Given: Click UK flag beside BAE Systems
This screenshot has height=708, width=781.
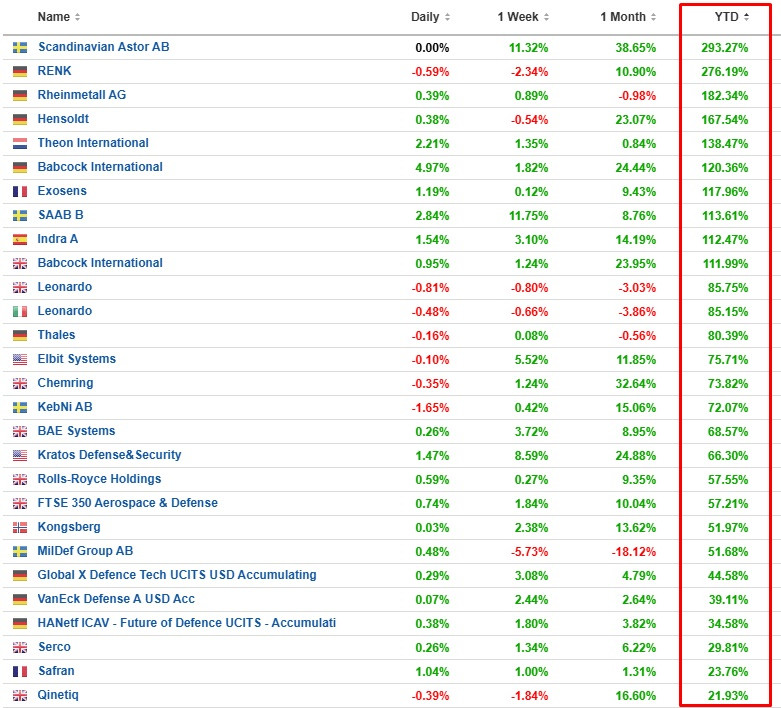Looking at the screenshot, I should (20, 431).
